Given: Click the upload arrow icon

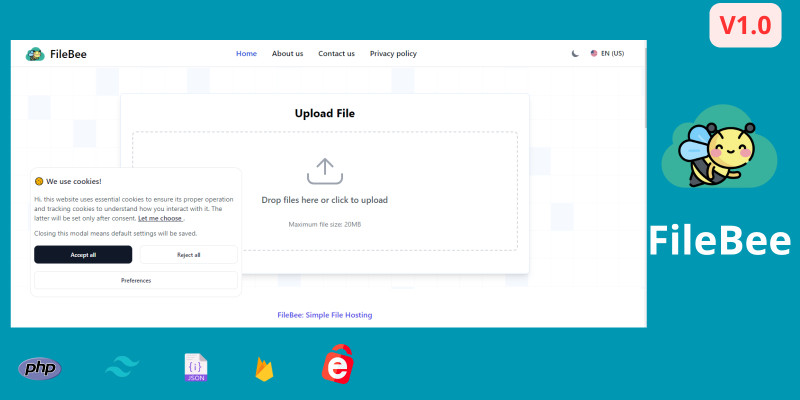Looking at the screenshot, I should [324, 171].
